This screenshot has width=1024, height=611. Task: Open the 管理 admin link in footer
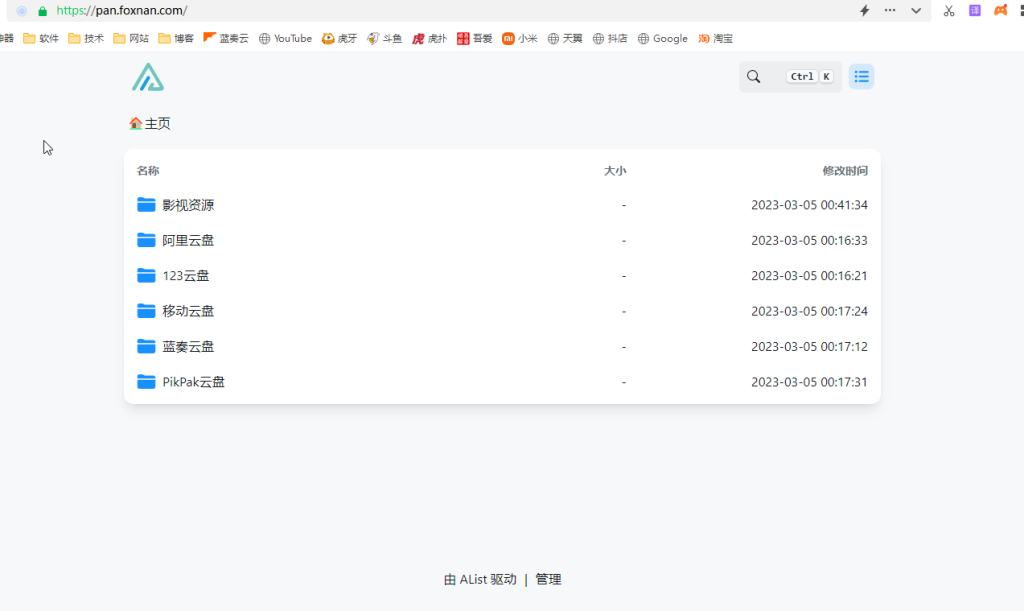click(x=548, y=580)
